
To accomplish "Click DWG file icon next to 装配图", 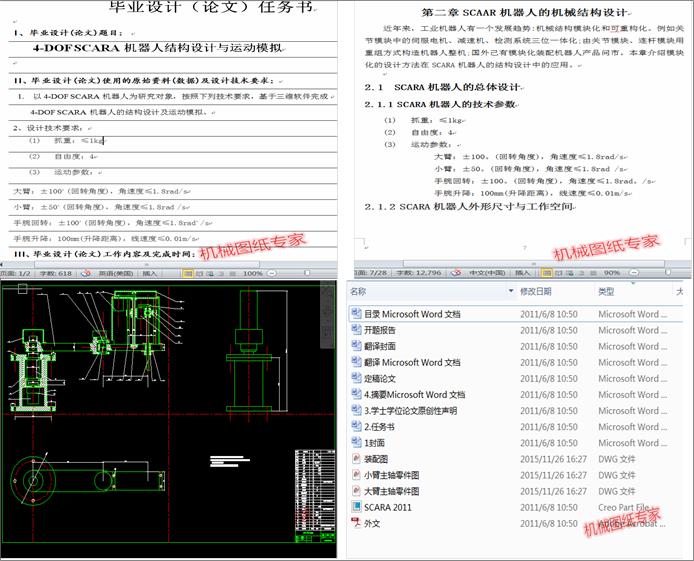I will click(356, 458).
